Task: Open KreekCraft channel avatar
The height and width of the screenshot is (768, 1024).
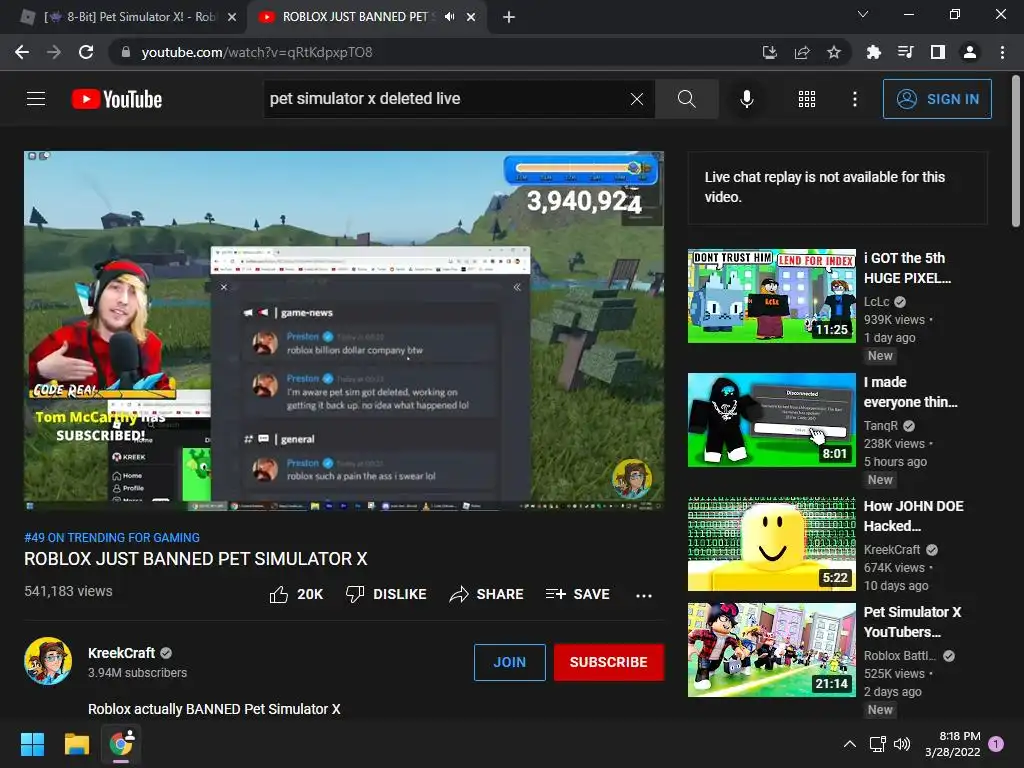Action: tap(48, 661)
